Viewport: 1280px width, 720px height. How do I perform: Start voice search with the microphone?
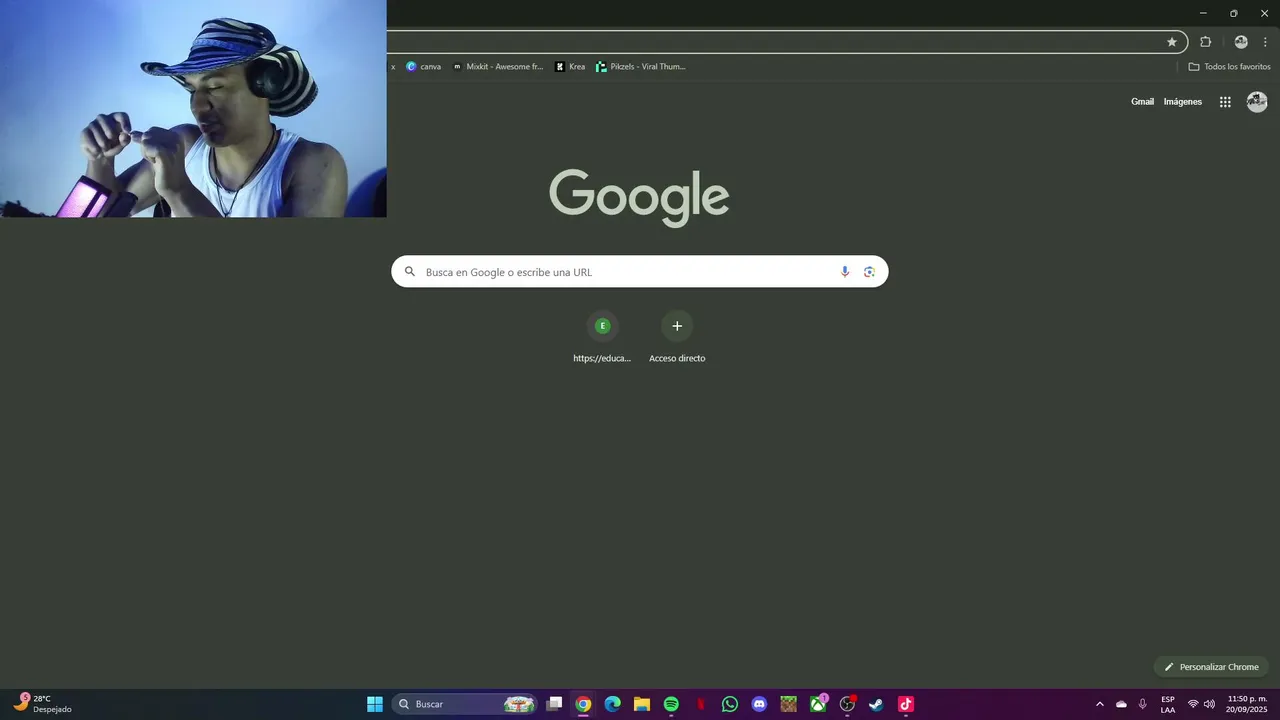(x=845, y=272)
